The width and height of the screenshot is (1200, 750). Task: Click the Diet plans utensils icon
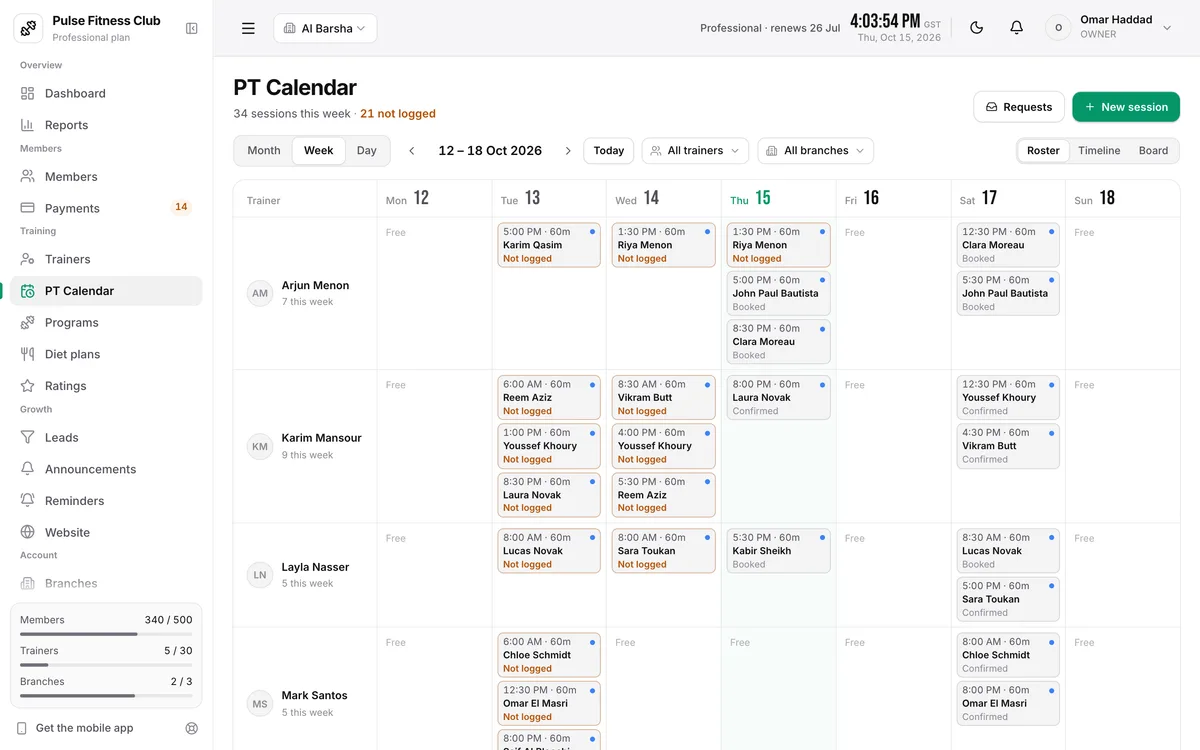click(x=28, y=354)
